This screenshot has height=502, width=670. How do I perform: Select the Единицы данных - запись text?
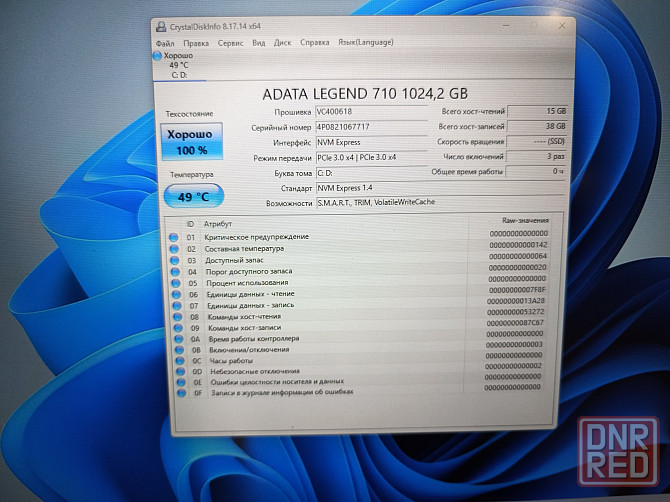pos(251,305)
